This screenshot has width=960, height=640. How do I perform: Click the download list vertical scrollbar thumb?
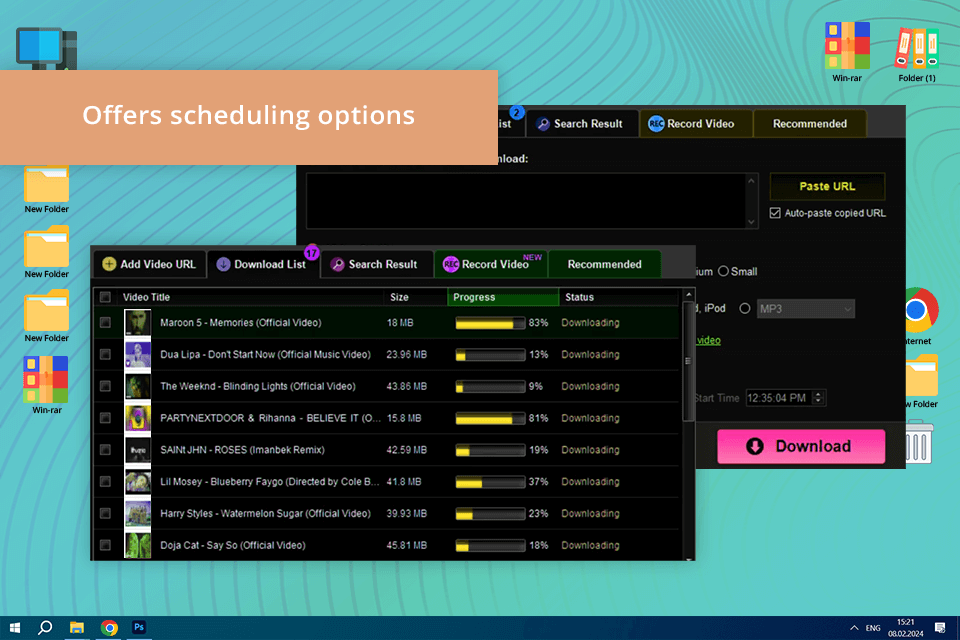tap(689, 361)
